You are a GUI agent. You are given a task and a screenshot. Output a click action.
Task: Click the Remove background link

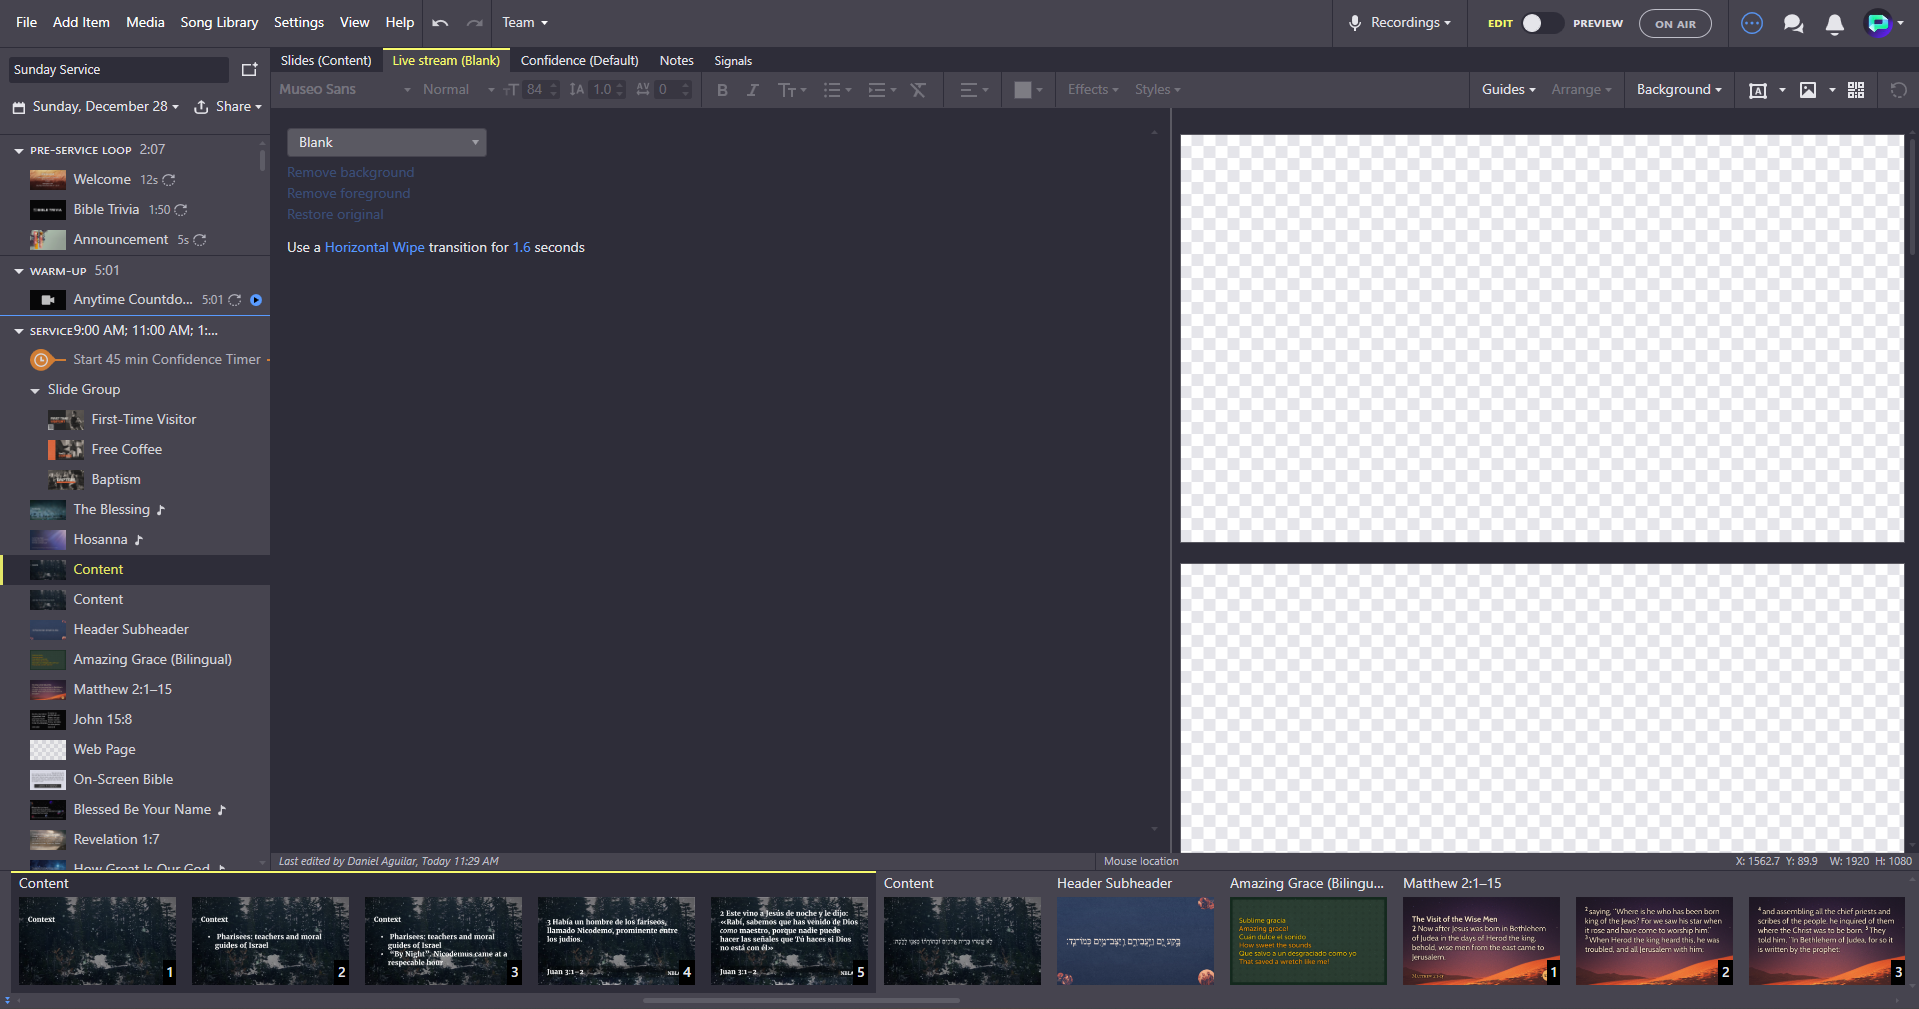(x=350, y=173)
